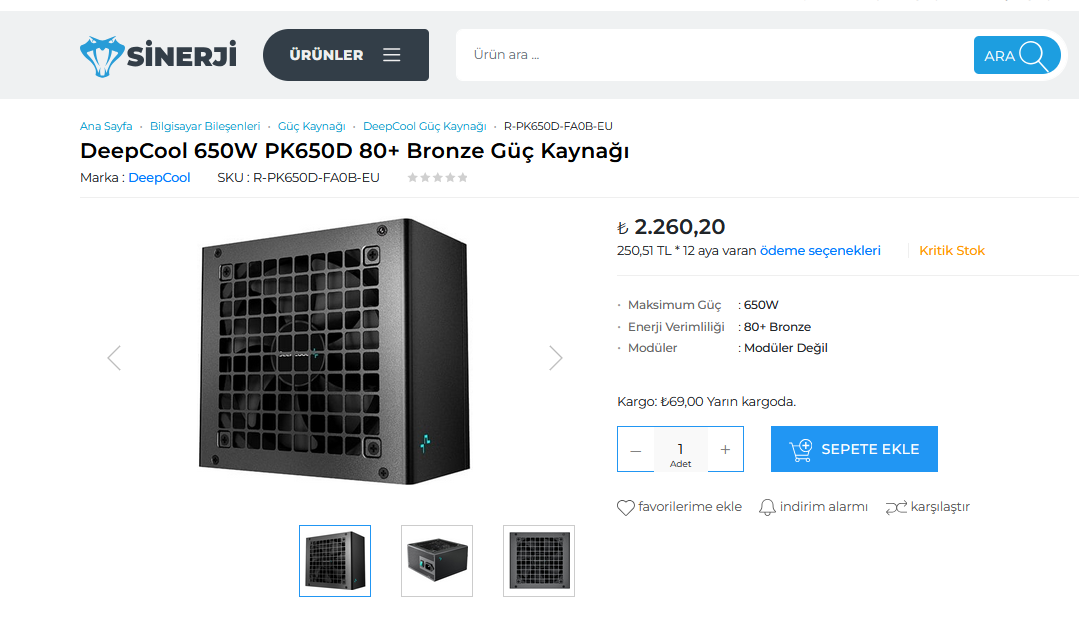Show previous product image with left arrow
Image resolution: width=1079 pixels, height=629 pixels.
tap(114, 358)
